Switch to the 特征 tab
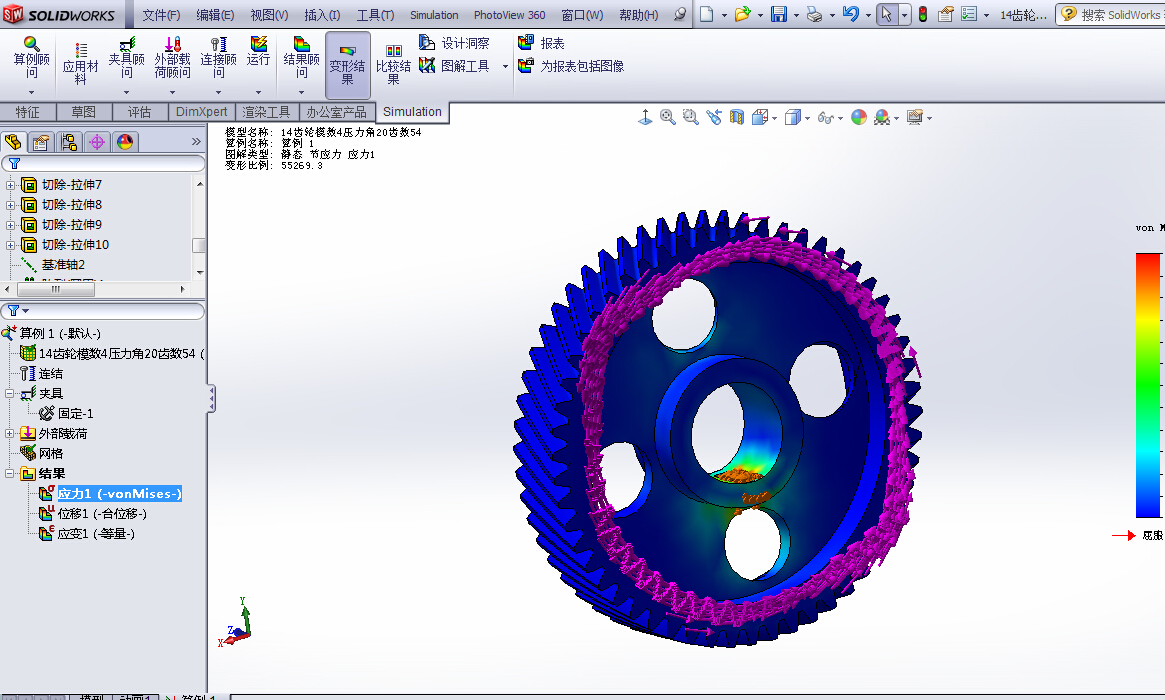 tap(27, 111)
